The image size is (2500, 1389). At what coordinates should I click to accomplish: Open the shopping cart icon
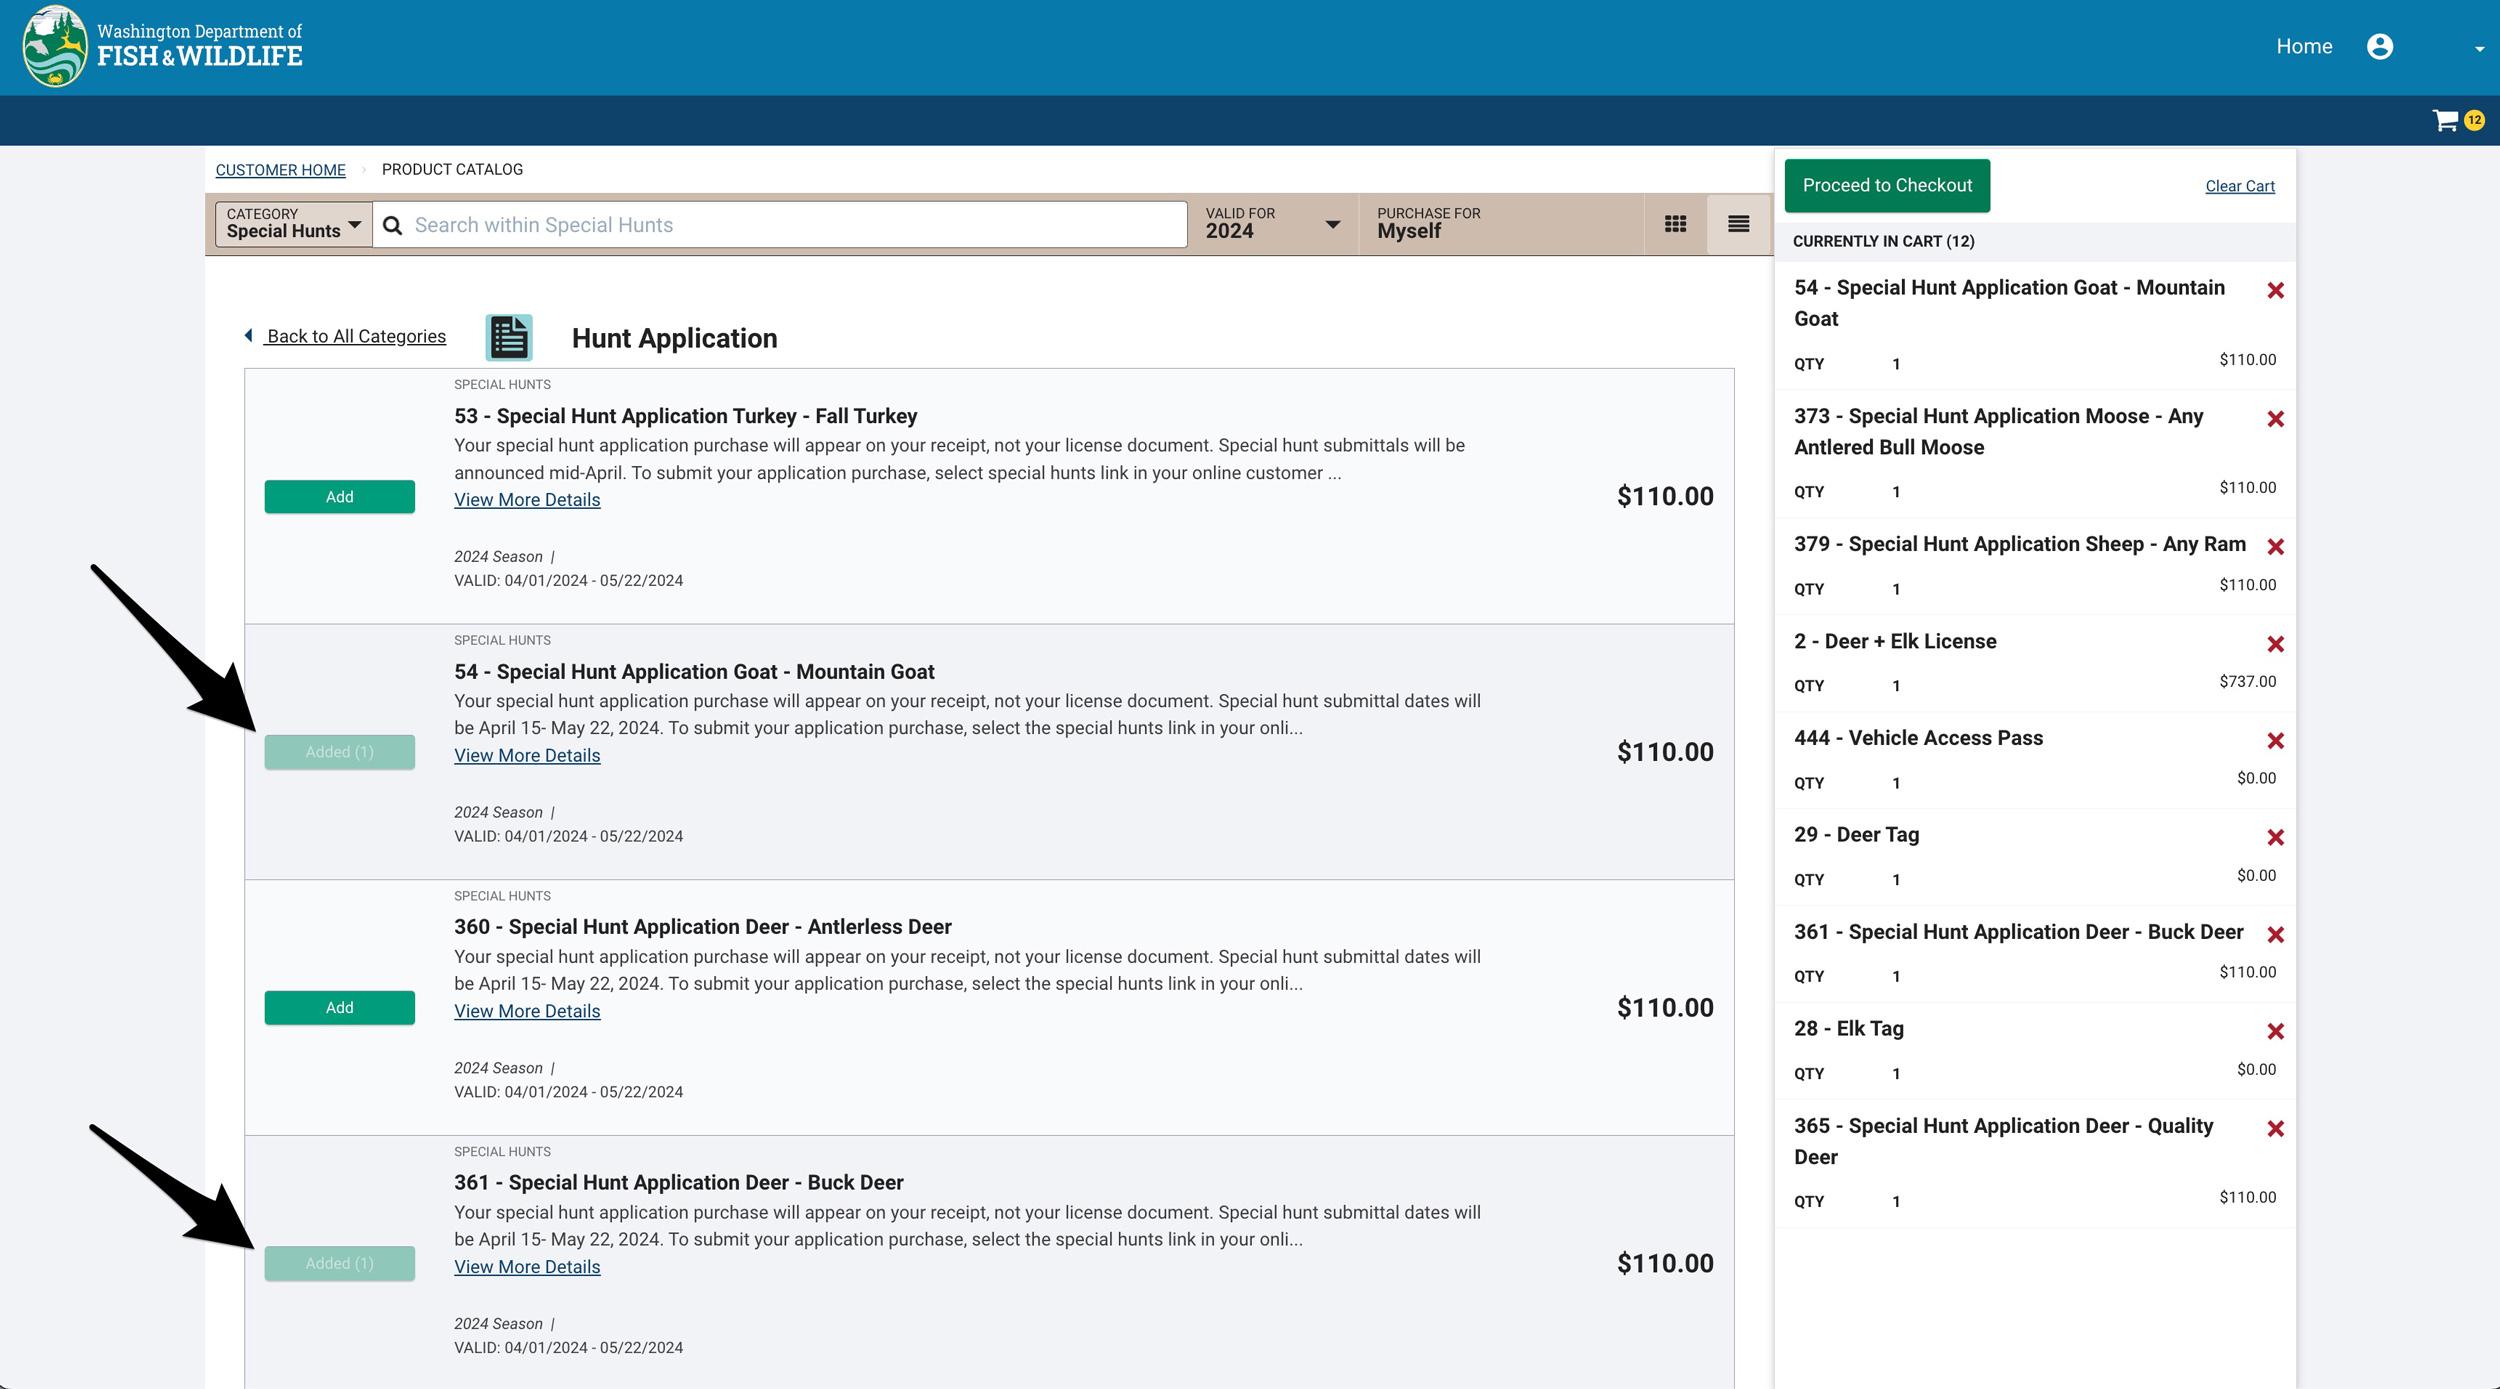pos(2445,121)
